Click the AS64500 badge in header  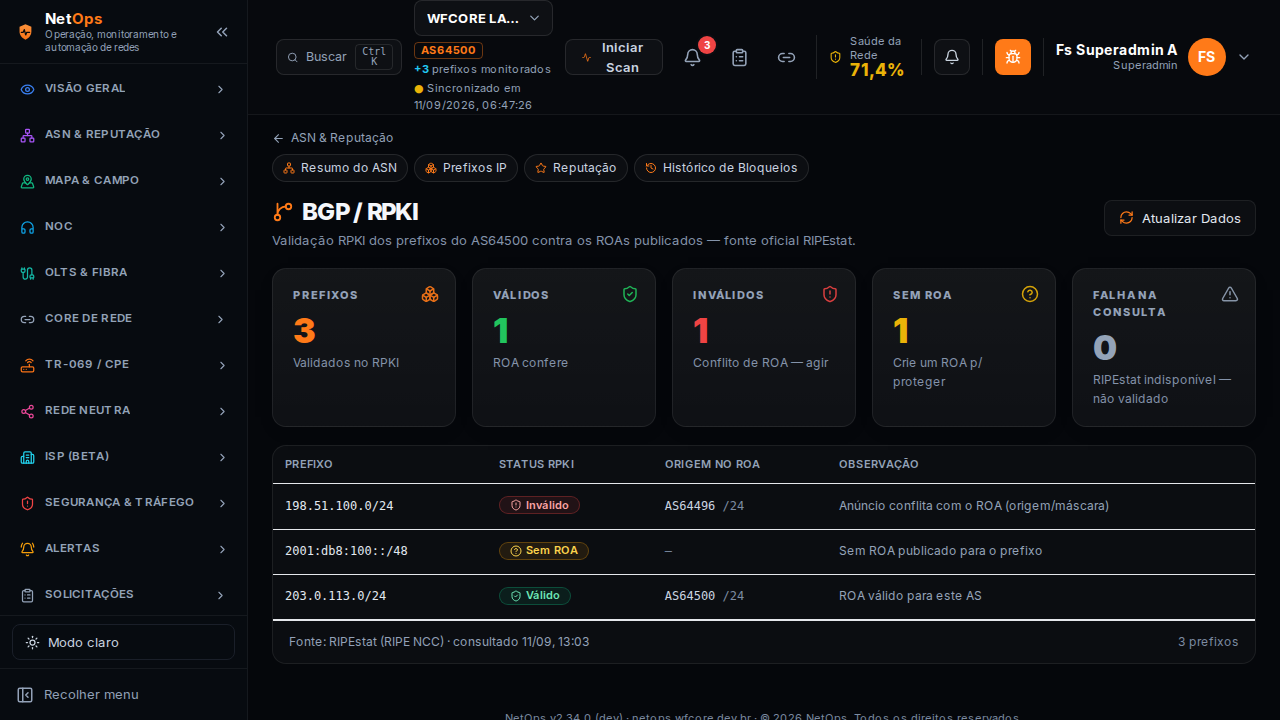point(448,50)
